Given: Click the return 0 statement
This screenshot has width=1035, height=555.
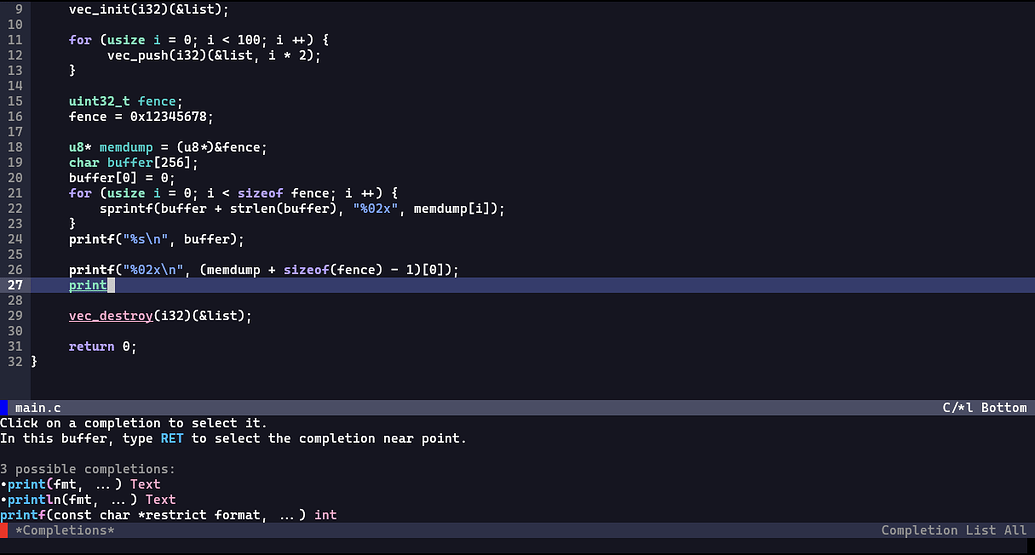Looking at the screenshot, I should (101, 346).
